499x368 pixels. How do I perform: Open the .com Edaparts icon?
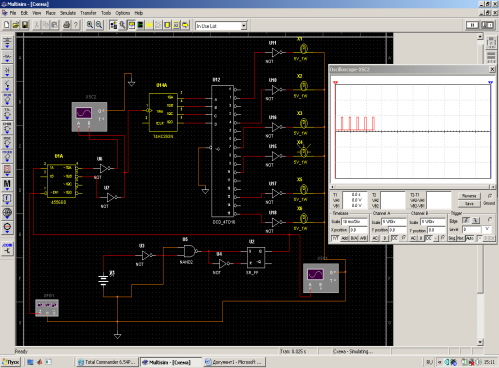coord(7,249)
